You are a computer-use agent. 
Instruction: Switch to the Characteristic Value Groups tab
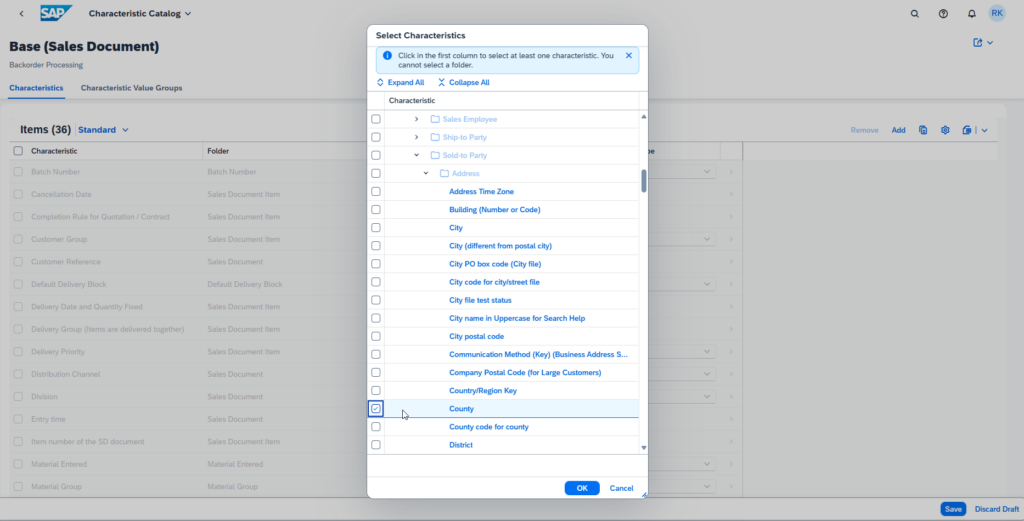[131, 87]
